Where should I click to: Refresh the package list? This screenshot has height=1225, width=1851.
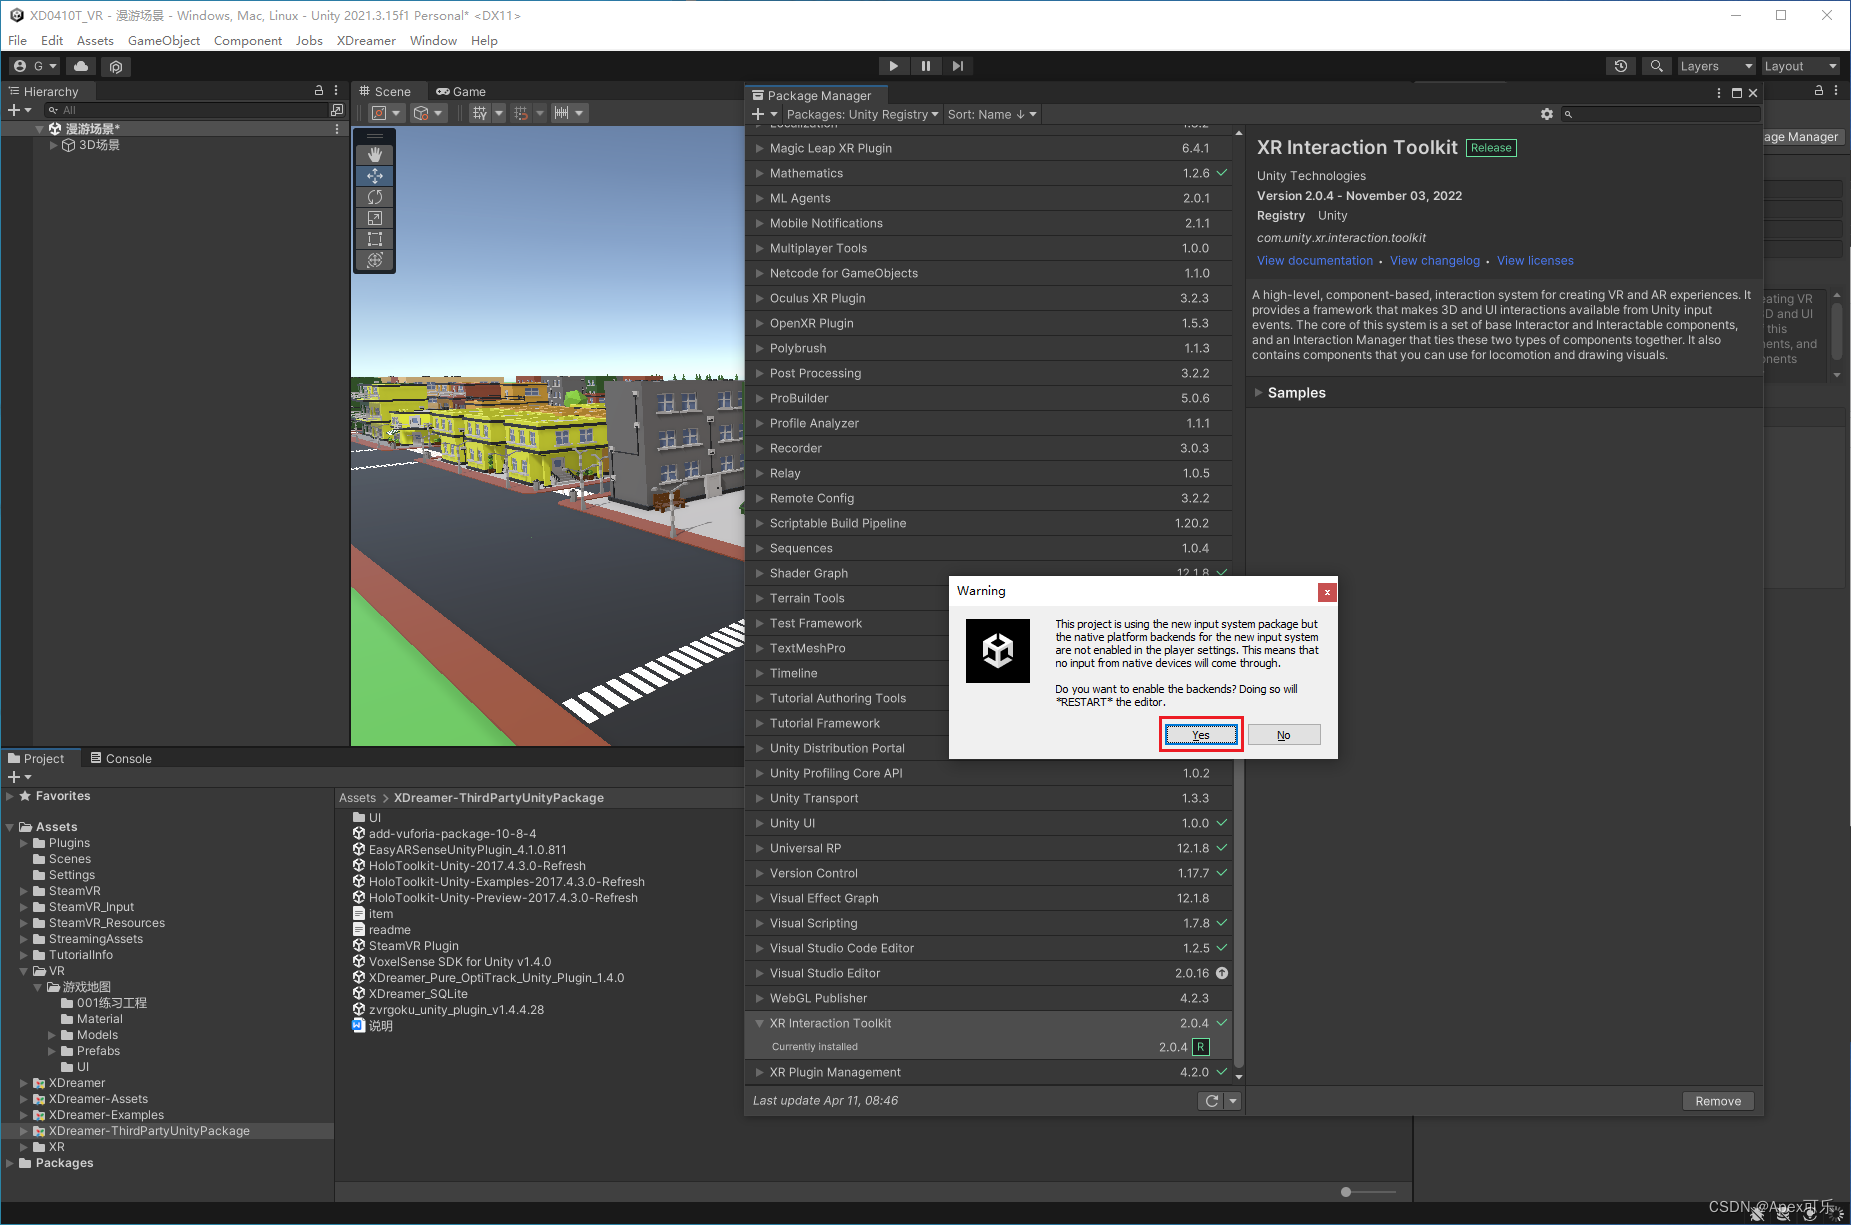1212,1101
